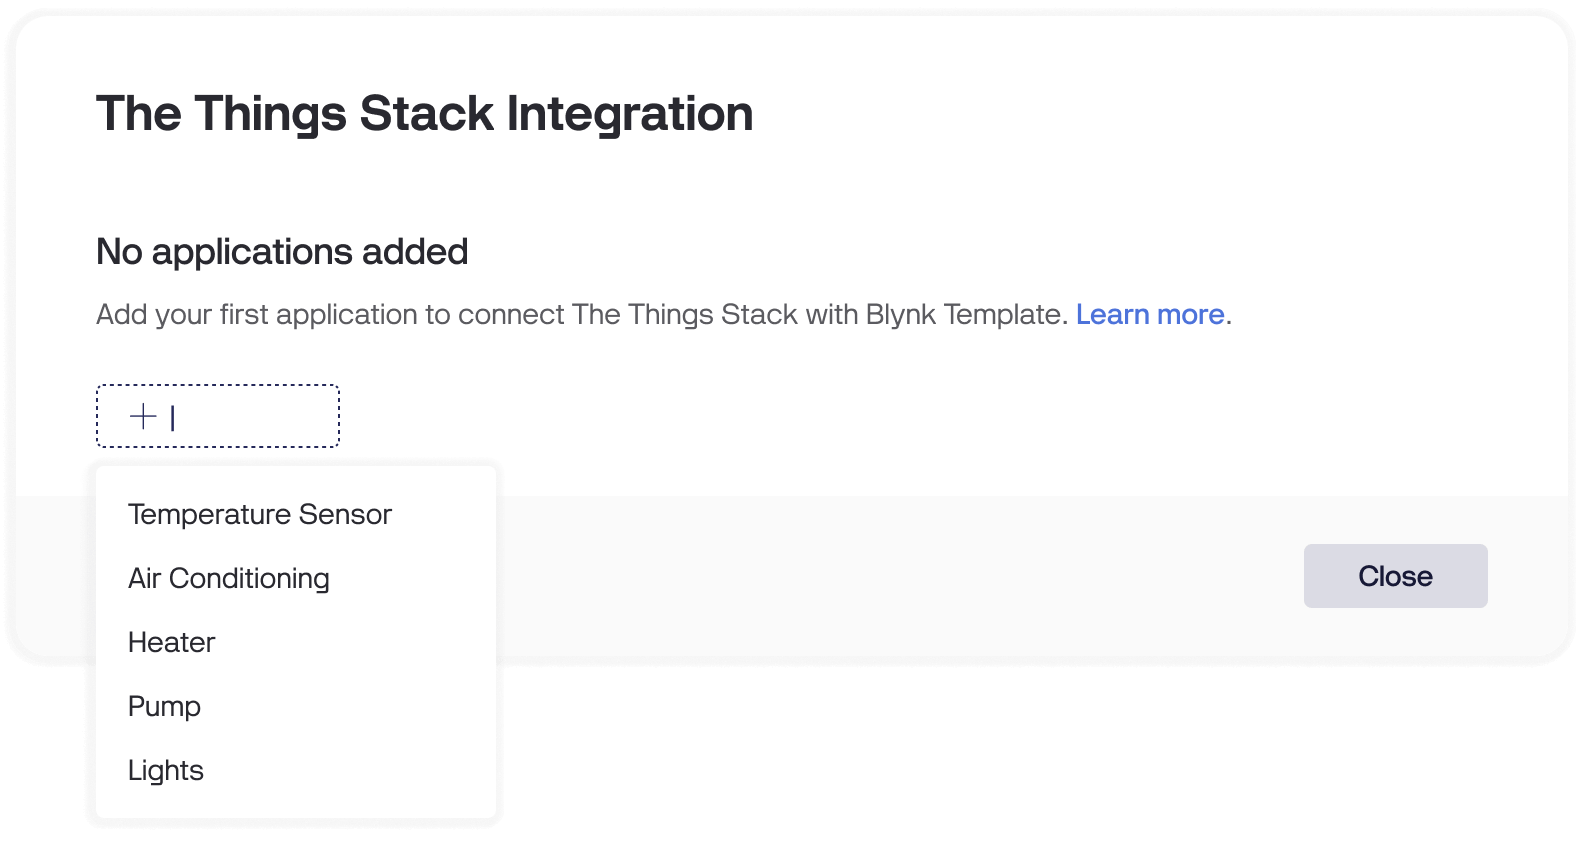This screenshot has width=1584, height=846.
Task: Choose Pump, the fourth list entry
Action: coord(163,706)
